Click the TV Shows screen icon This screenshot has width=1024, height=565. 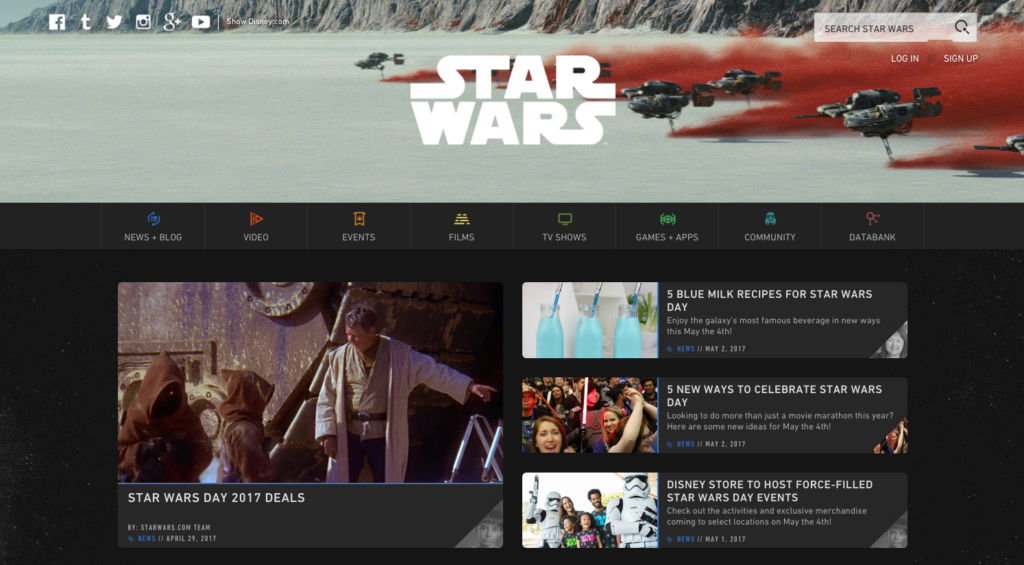click(565, 219)
